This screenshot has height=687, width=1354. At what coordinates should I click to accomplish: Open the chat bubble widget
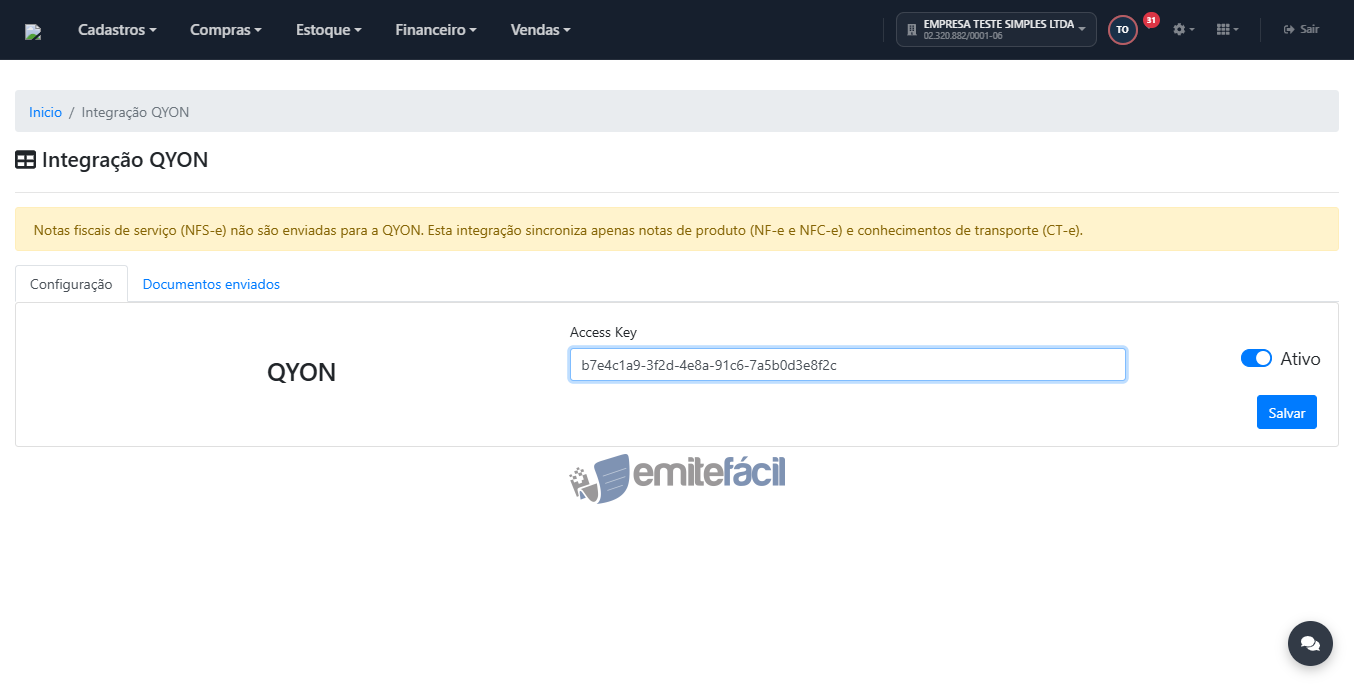1310,643
